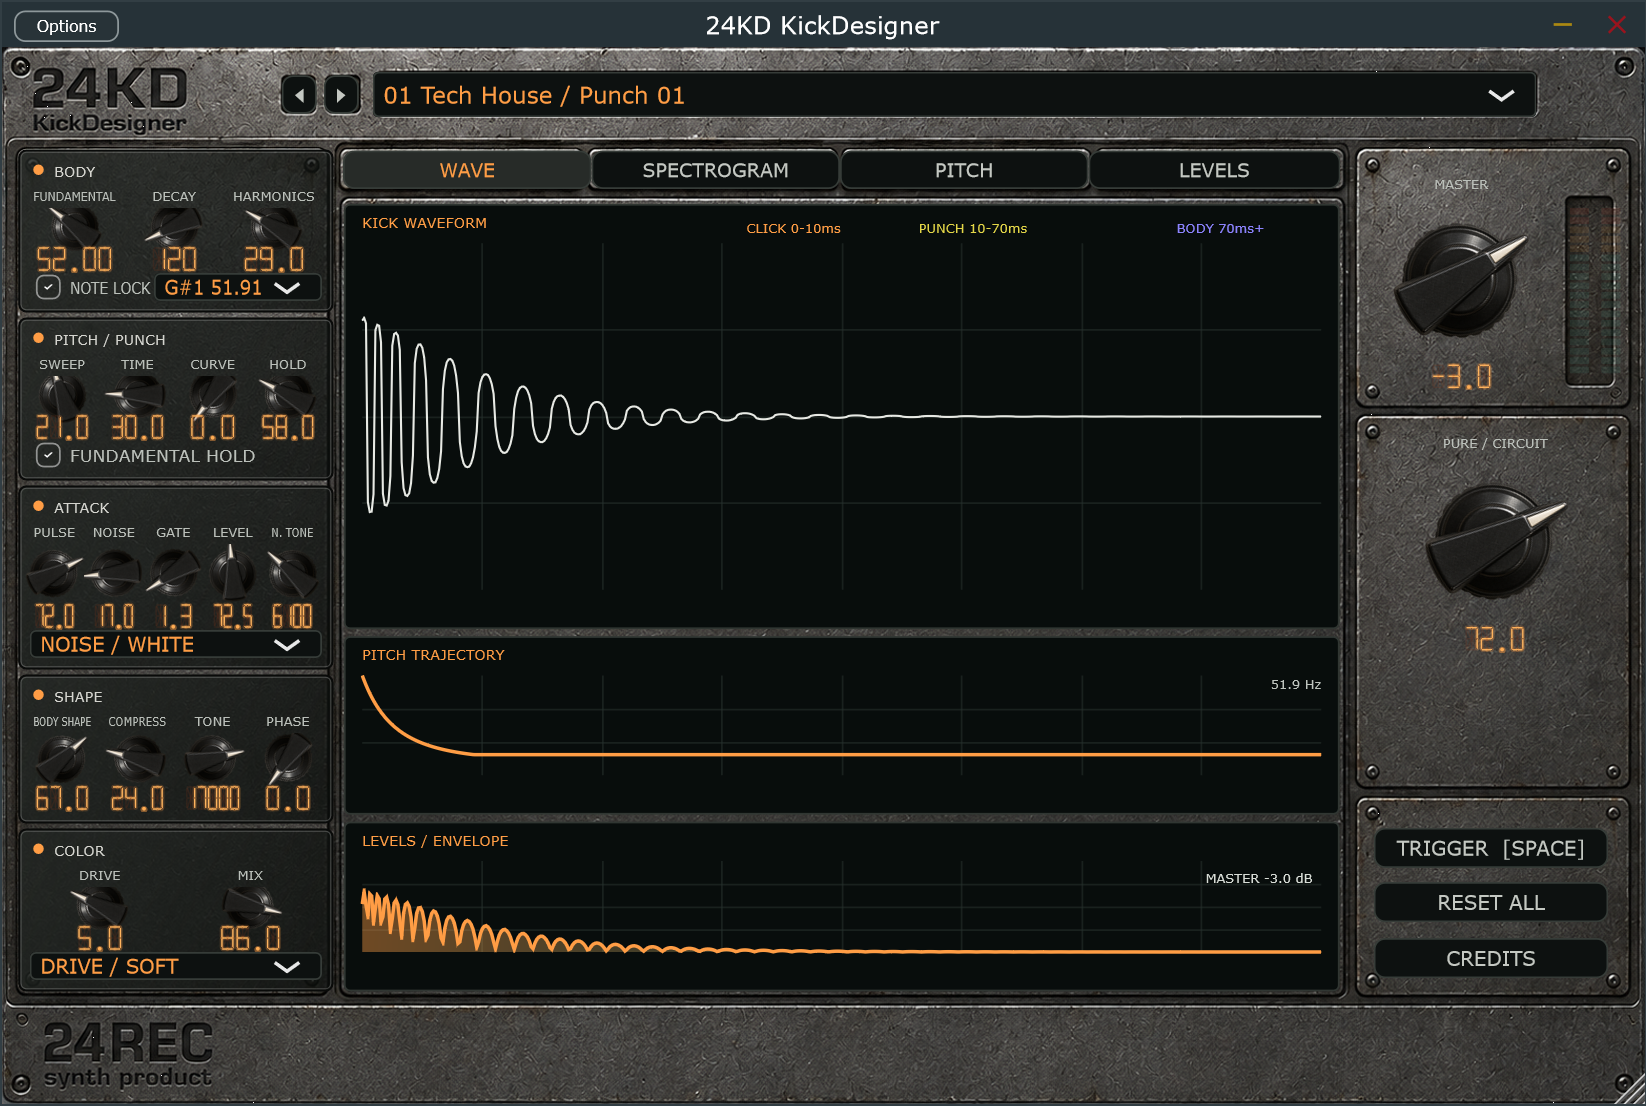Image resolution: width=1646 pixels, height=1106 pixels.
Task: Click the FUNDAMENTAL knob in BODY
Action: pyautogui.click(x=74, y=227)
